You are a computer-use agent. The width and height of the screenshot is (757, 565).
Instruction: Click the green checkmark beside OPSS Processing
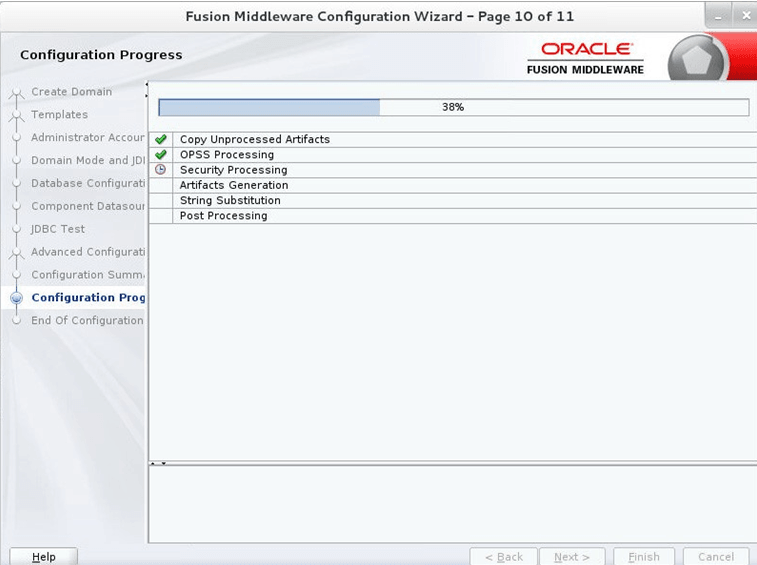(x=161, y=155)
